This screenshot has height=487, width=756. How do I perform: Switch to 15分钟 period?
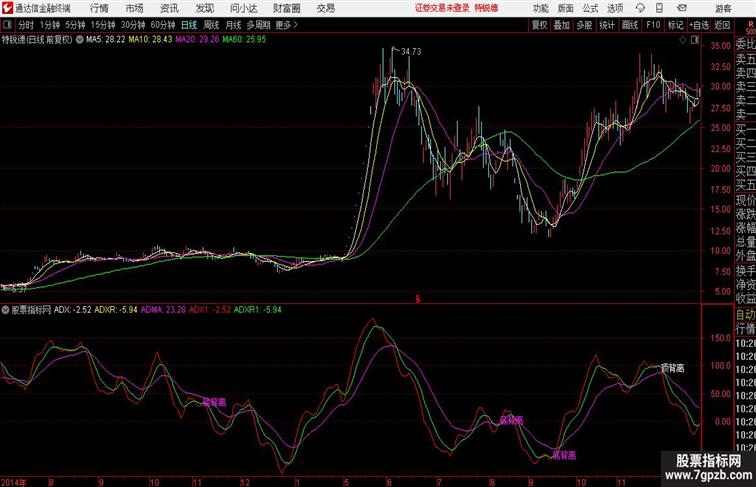103,25
